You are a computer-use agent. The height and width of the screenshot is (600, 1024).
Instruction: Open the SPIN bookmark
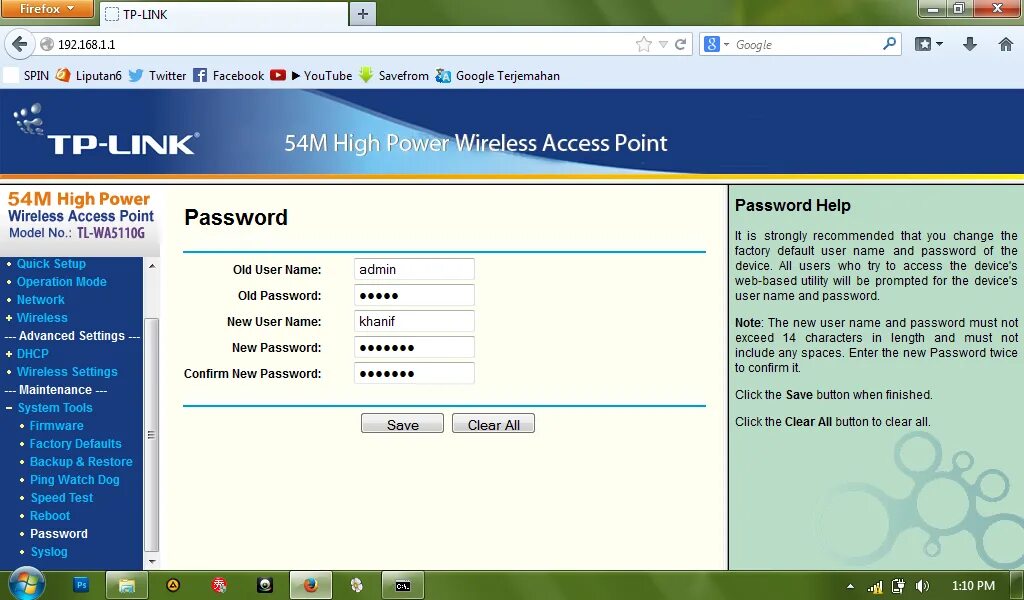pyautogui.click(x=26, y=76)
